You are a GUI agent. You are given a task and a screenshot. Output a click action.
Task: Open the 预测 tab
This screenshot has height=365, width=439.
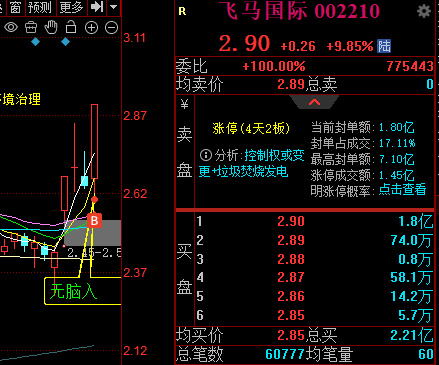[x=39, y=7]
